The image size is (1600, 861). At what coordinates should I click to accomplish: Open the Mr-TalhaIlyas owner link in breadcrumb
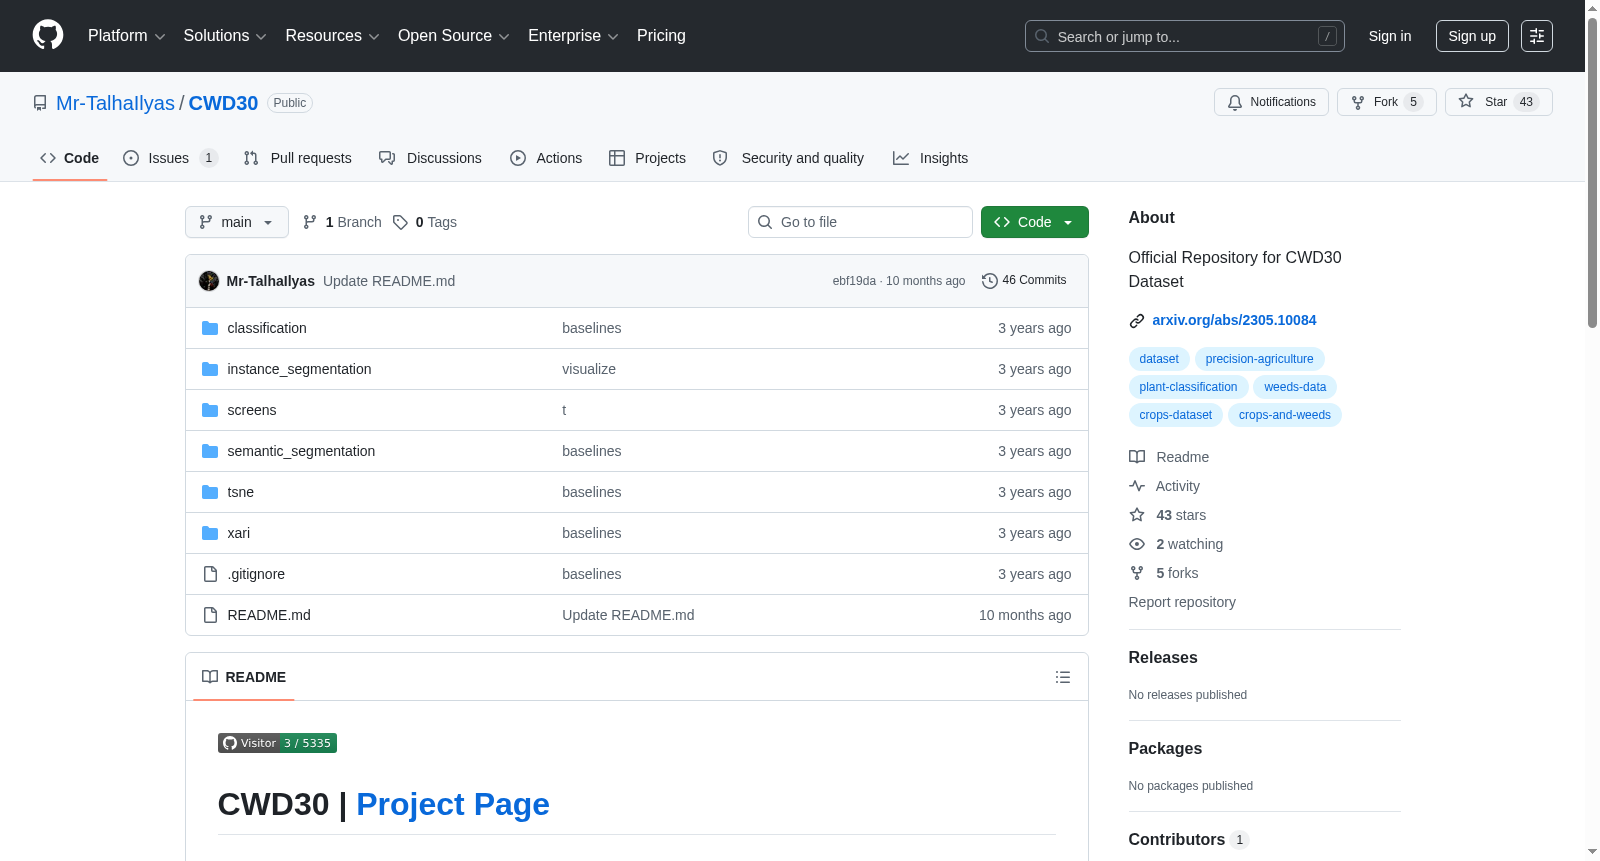tap(116, 103)
